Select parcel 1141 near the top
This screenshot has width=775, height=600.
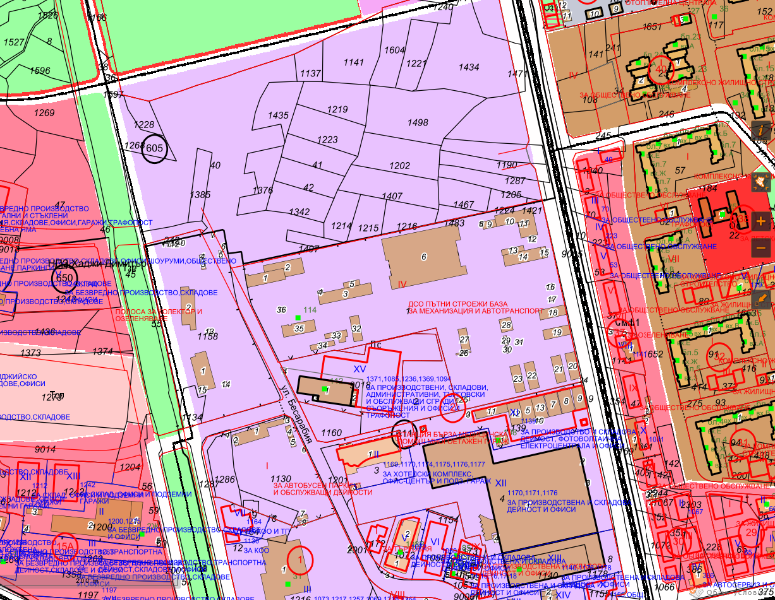[354, 62]
